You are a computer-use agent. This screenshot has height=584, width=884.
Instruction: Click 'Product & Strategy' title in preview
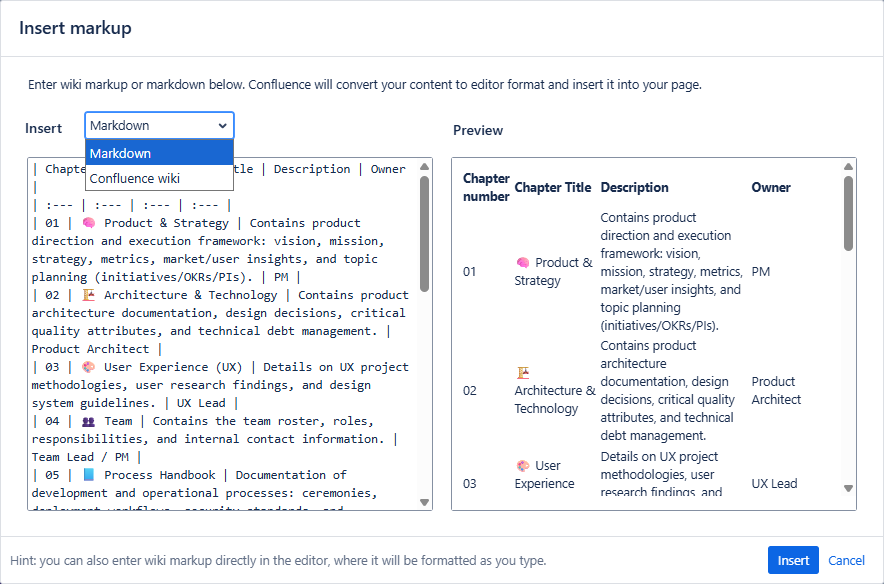click(554, 271)
